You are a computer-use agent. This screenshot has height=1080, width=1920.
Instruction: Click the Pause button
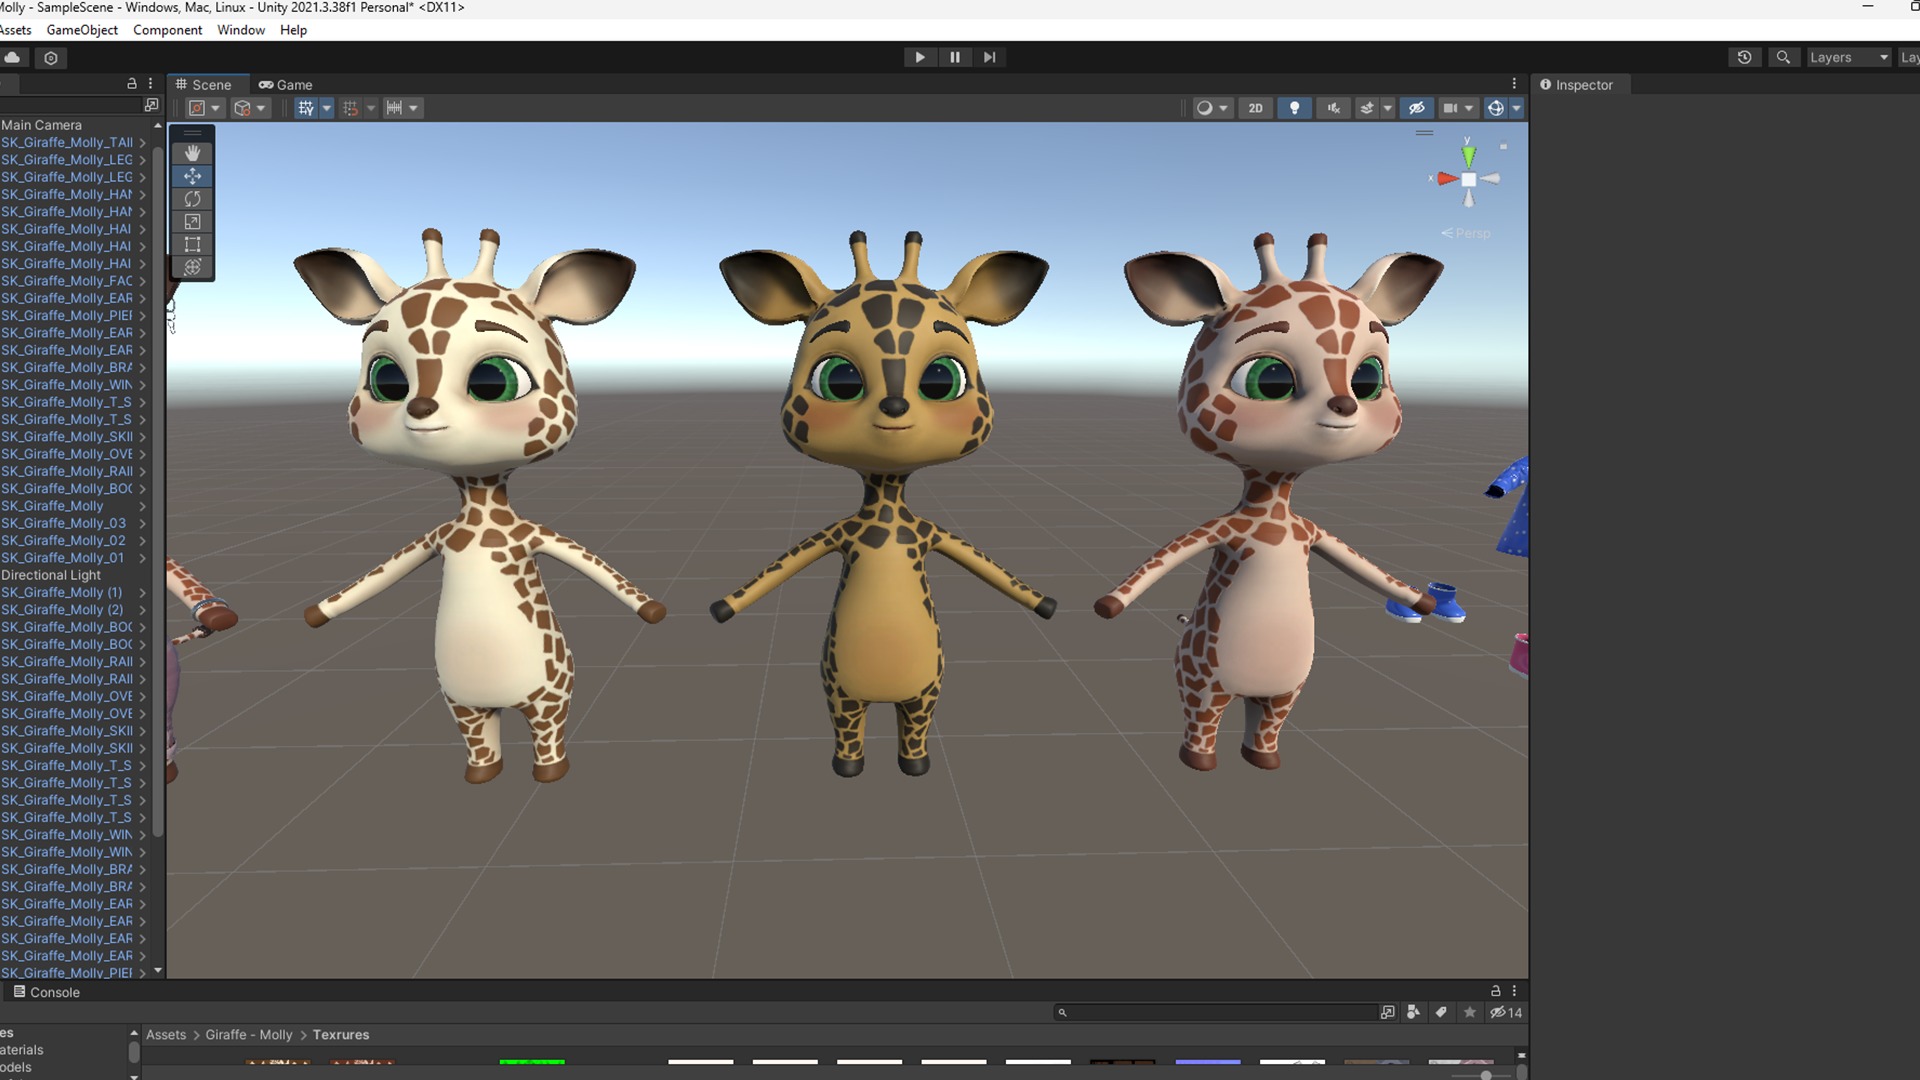pyautogui.click(x=955, y=57)
